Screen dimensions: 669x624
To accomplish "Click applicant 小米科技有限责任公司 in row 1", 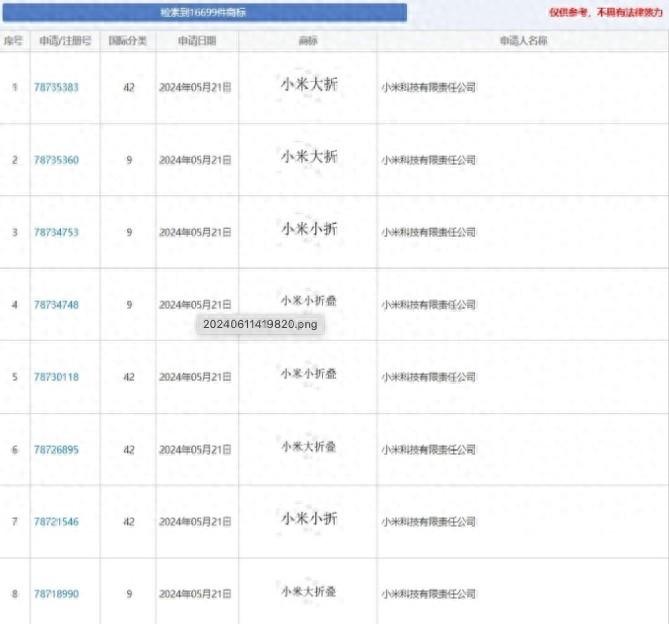I will pyautogui.click(x=428, y=87).
